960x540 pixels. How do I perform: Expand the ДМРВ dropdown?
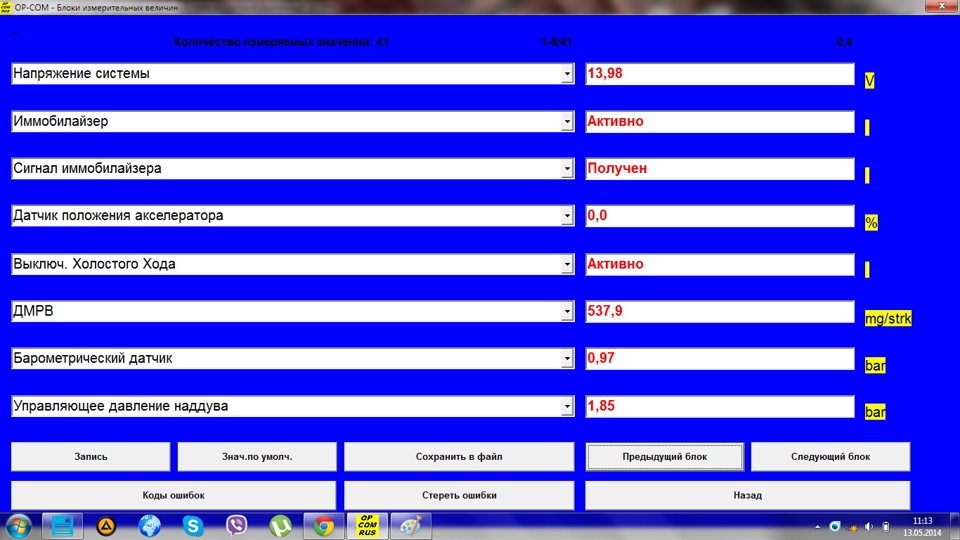coord(567,311)
